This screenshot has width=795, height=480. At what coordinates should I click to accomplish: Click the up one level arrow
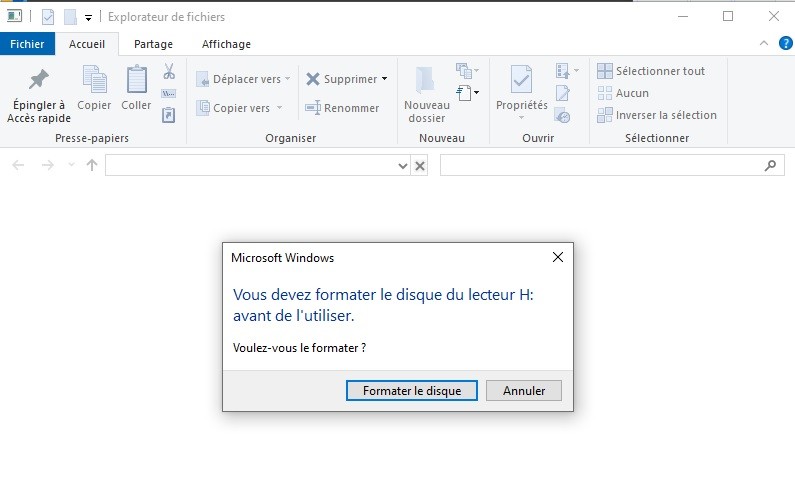coord(92,165)
